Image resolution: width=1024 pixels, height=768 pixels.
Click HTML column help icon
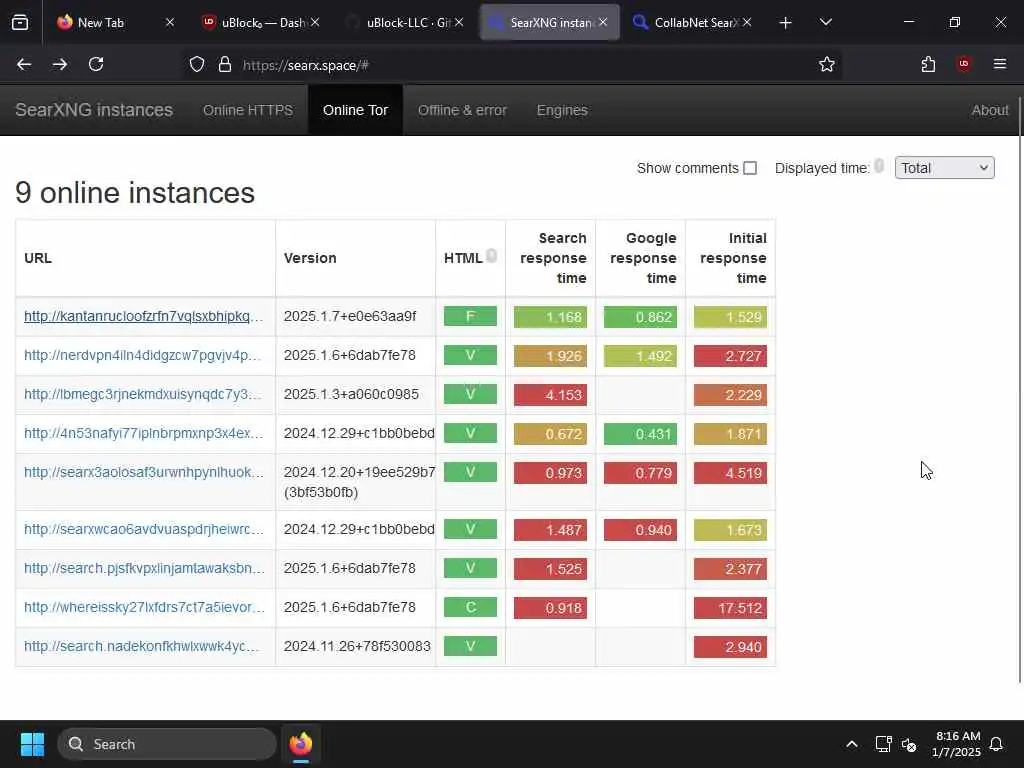pos(492,256)
